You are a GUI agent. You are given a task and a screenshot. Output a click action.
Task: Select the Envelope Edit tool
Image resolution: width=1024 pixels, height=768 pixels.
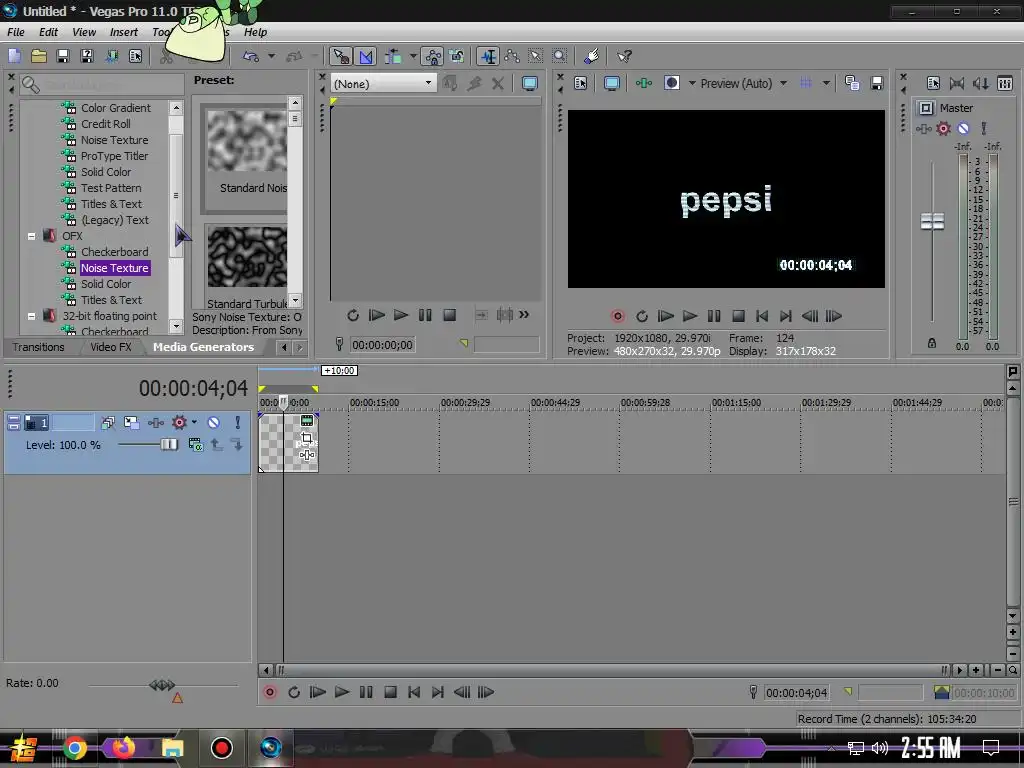pos(512,56)
